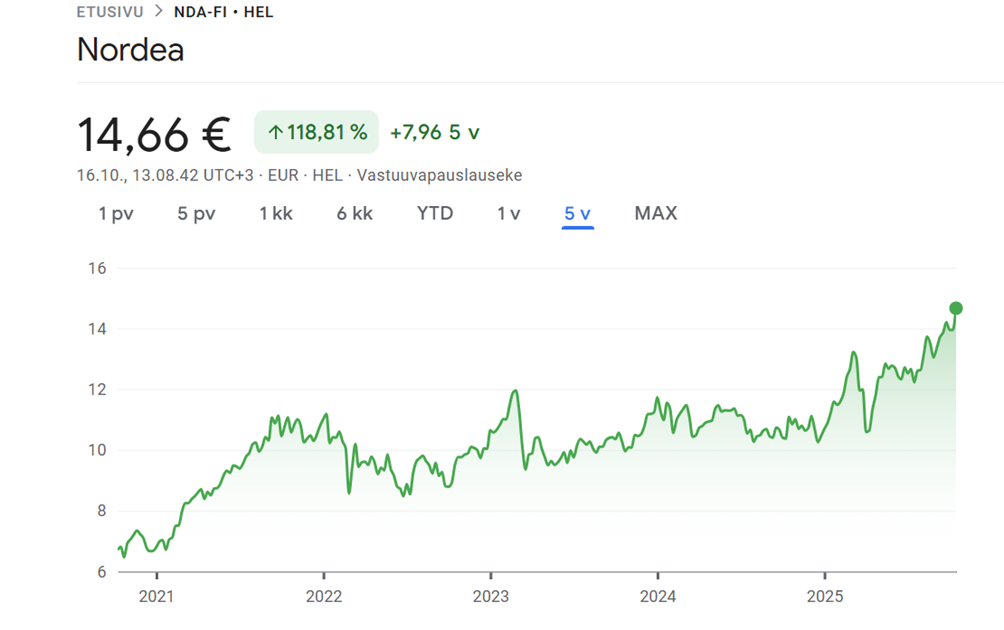This screenshot has width=1004, height=630.
Task: Show the MAX price history
Action: click(x=656, y=213)
